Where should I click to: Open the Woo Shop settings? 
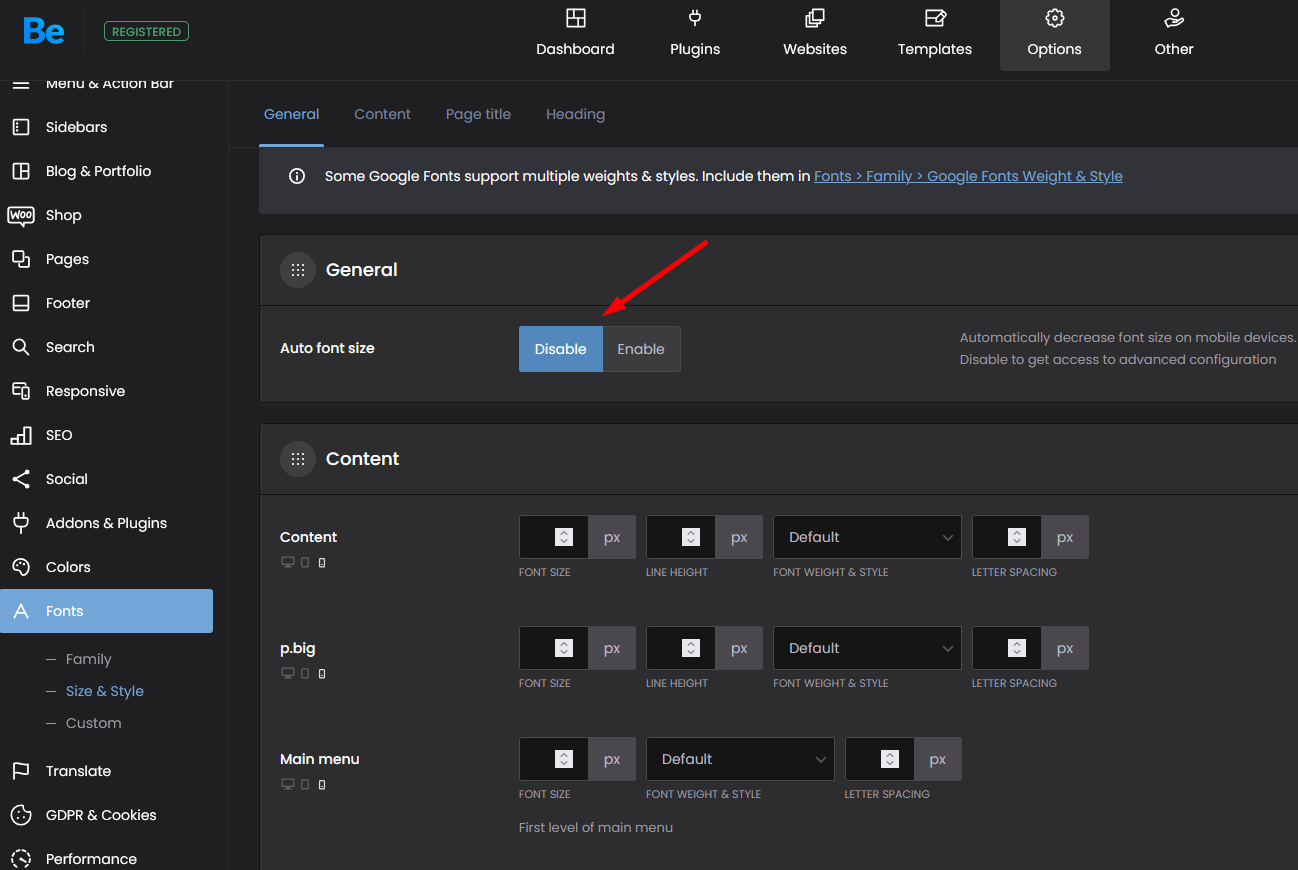(x=106, y=215)
